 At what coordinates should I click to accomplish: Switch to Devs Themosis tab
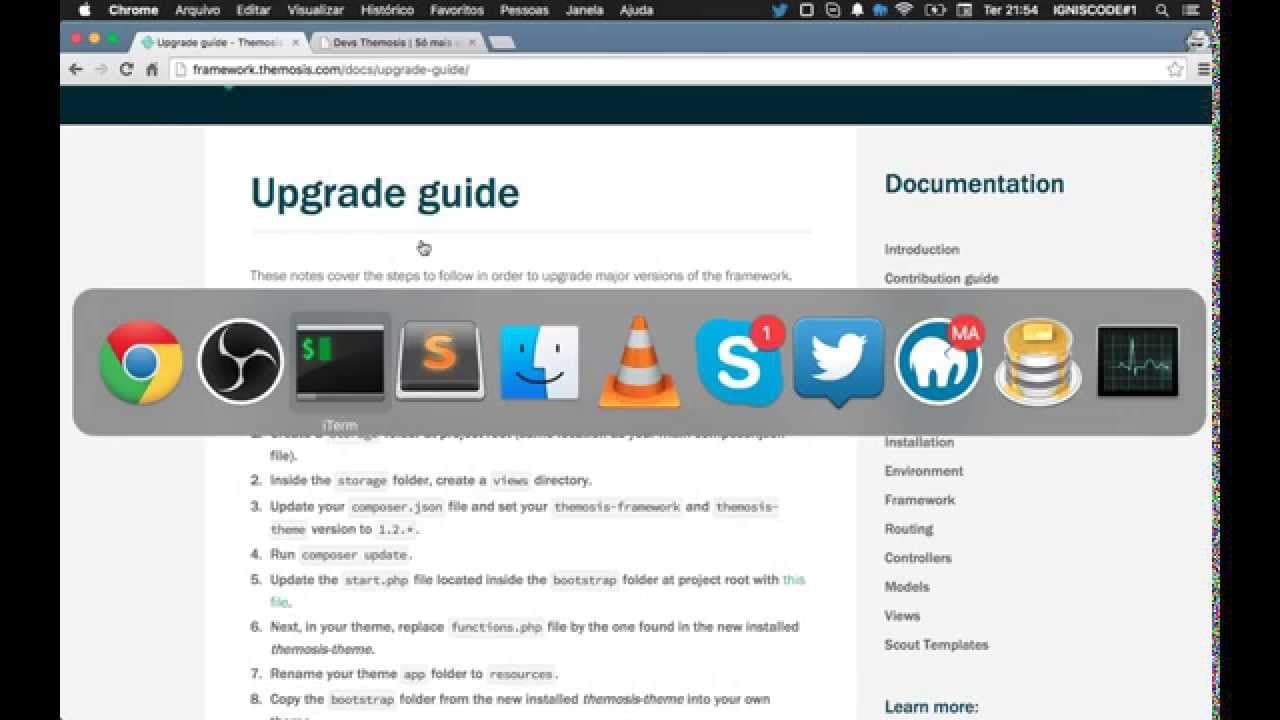(x=398, y=43)
